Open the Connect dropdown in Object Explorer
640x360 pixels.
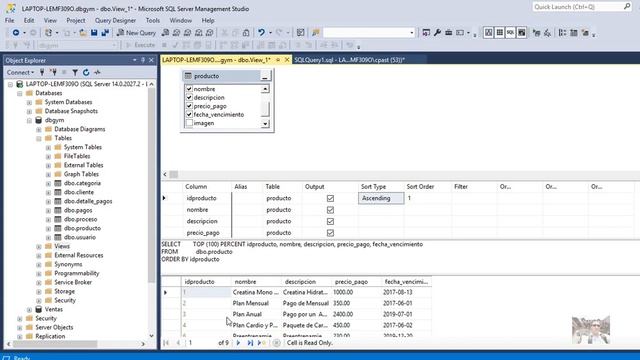point(20,72)
